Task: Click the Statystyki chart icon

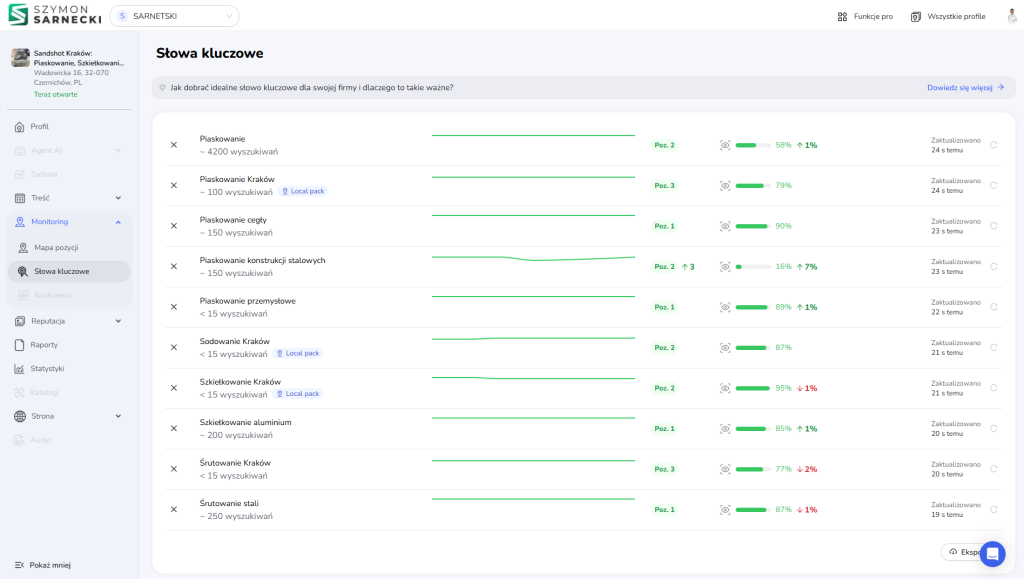Action: (x=20, y=369)
